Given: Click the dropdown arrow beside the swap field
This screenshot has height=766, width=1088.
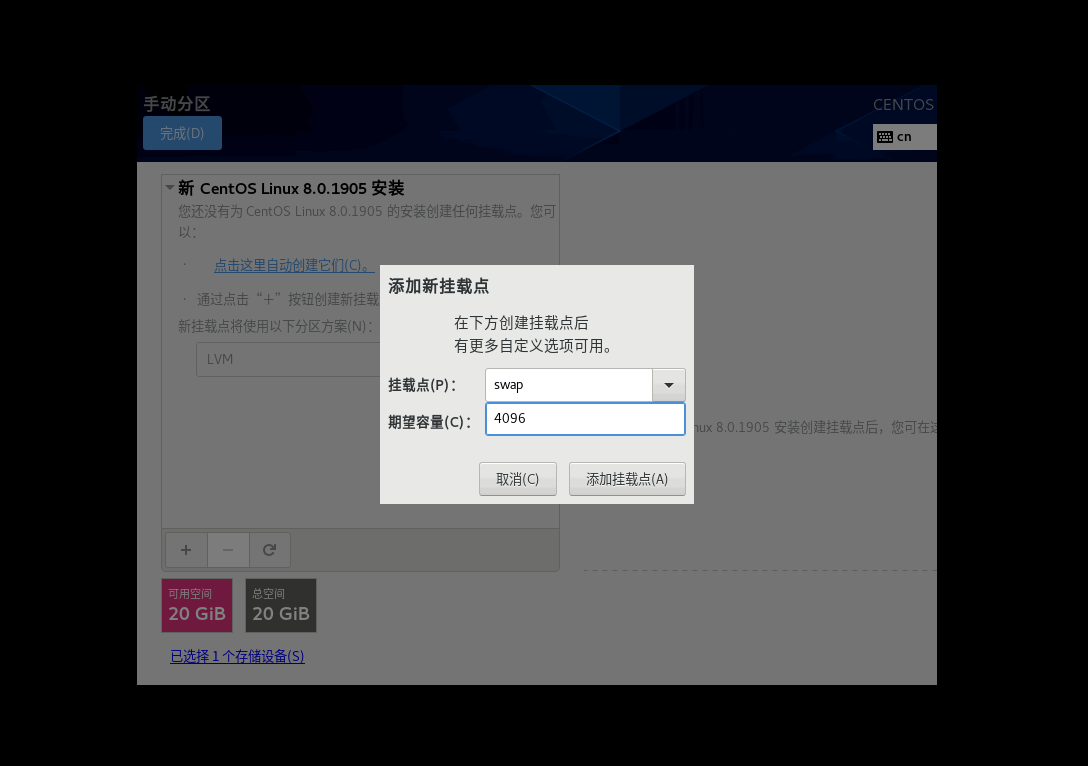Looking at the screenshot, I should 669,384.
